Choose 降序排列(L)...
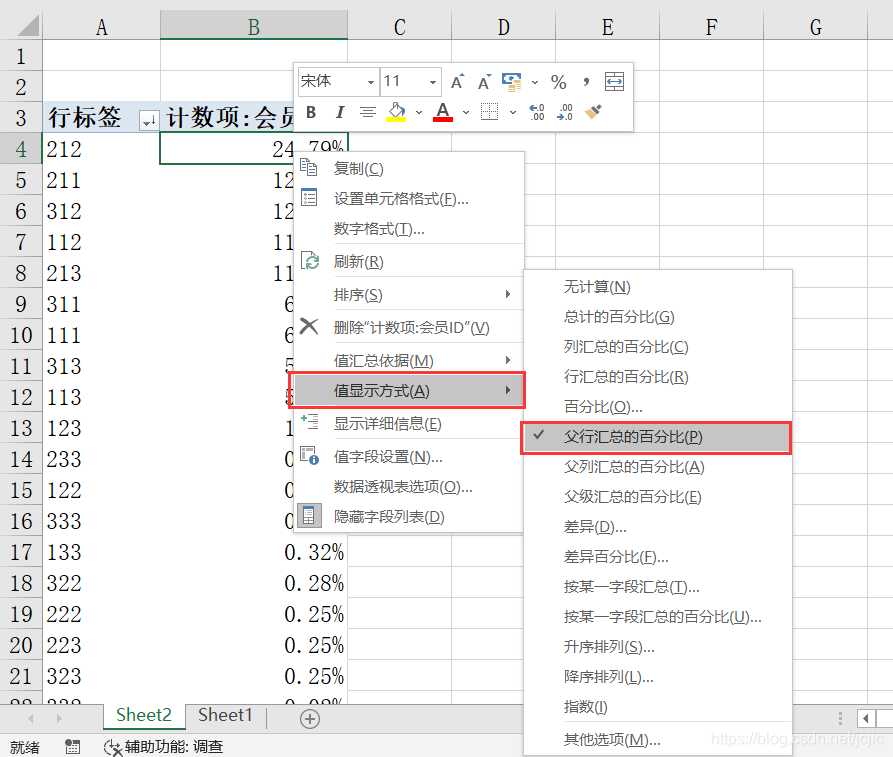The height and width of the screenshot is (757, 893). [x=657, y=677]
